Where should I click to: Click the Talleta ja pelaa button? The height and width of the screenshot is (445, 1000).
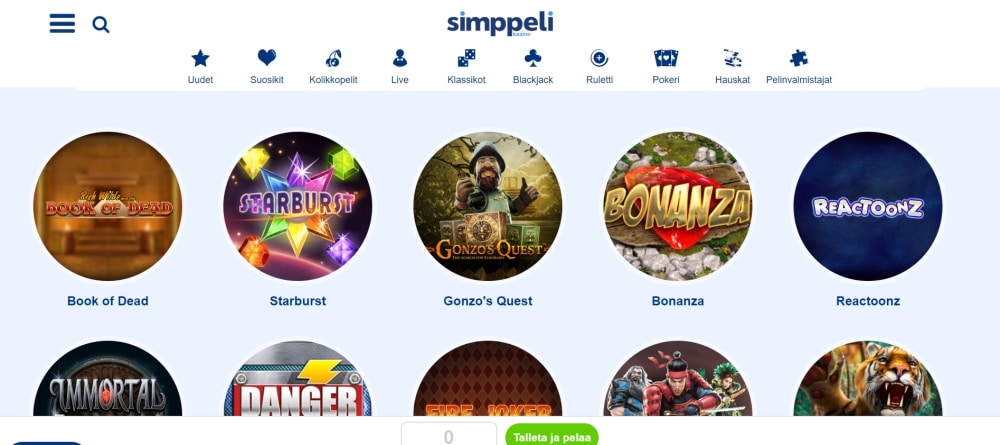click(x=552, y=435)
